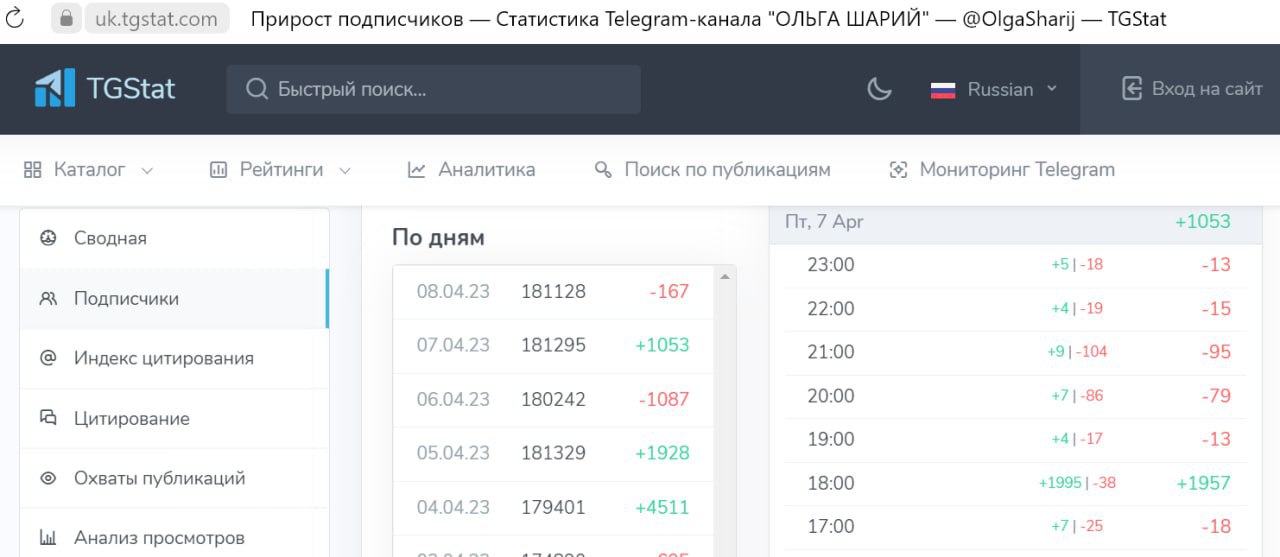Expand the Каталог chevron arrow
The height and width of the screenshot is (557, 1280).
(147, 171)
